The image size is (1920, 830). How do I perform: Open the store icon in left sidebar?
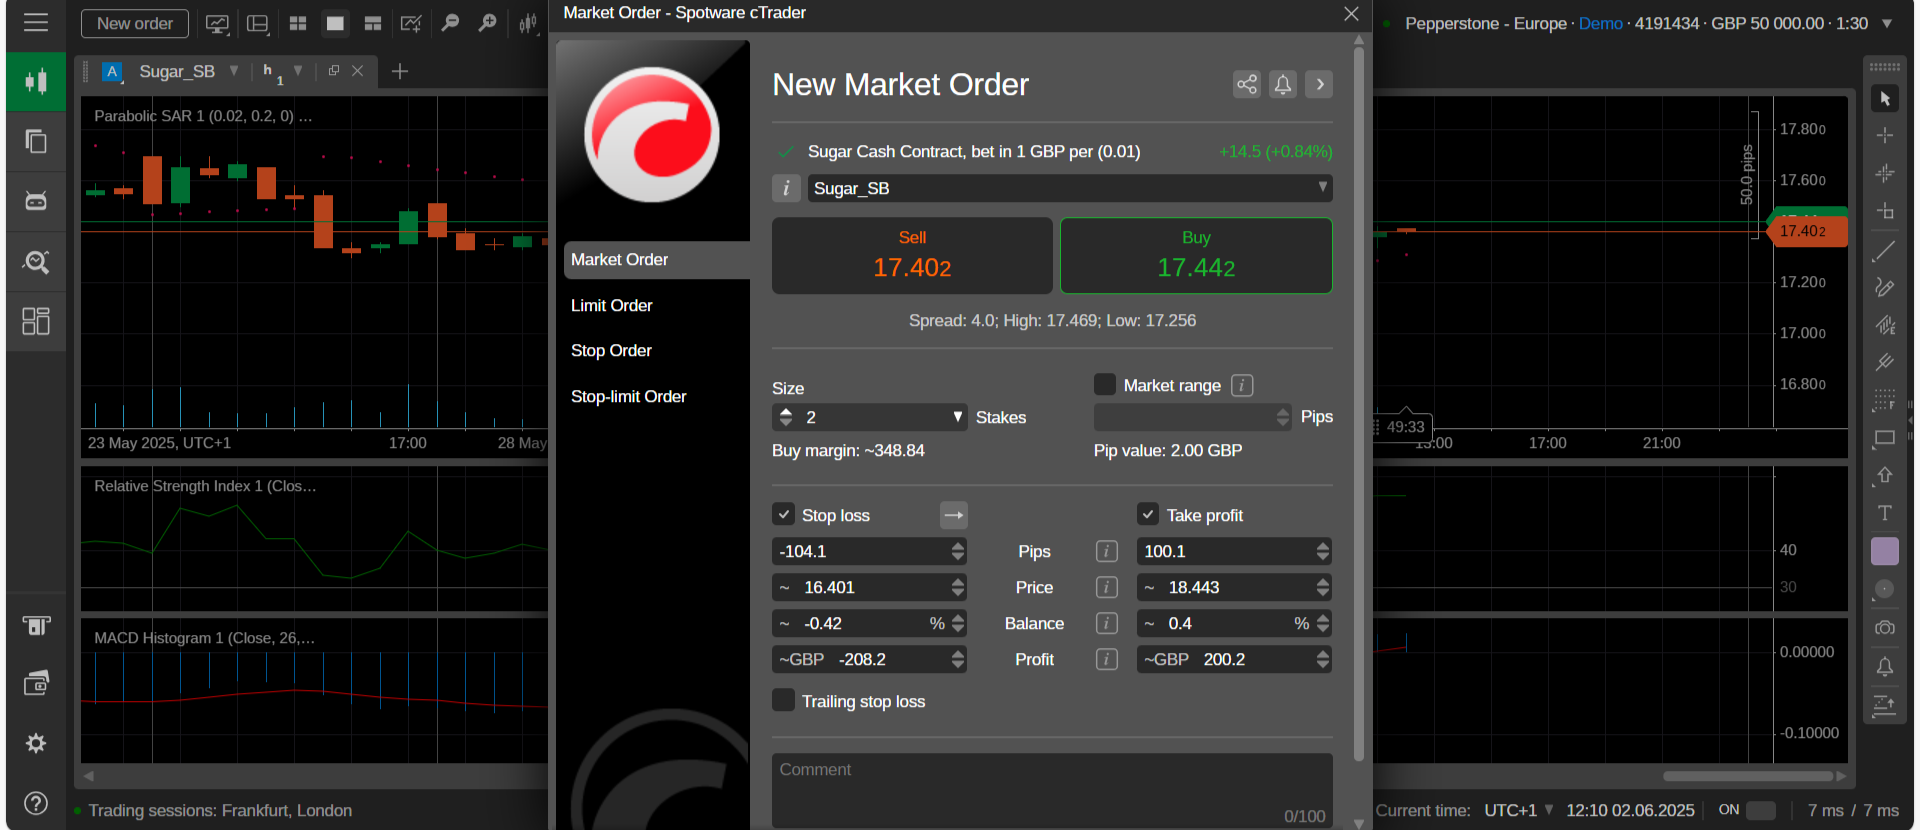click(x=36, y=626)
